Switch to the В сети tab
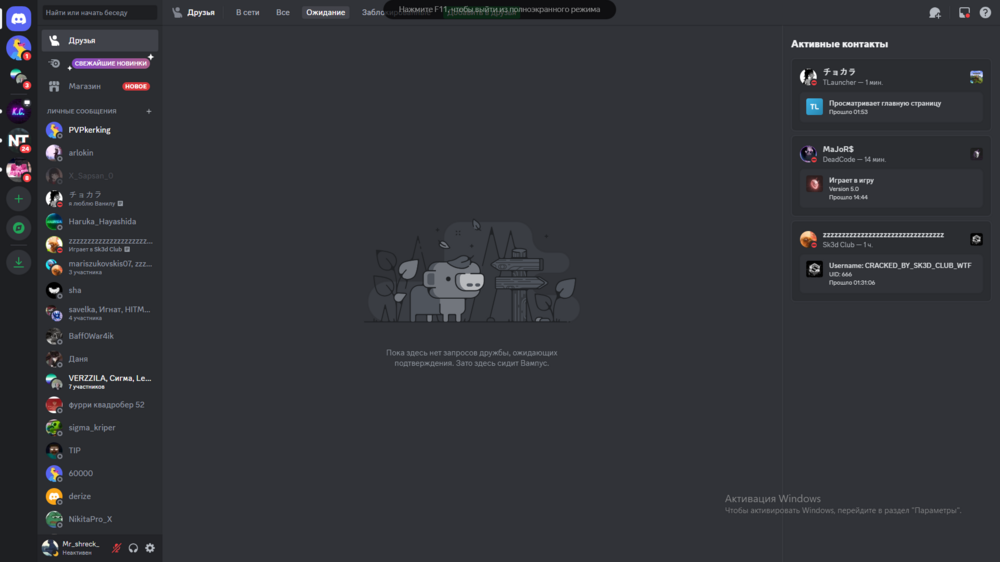 pos(247,12)
